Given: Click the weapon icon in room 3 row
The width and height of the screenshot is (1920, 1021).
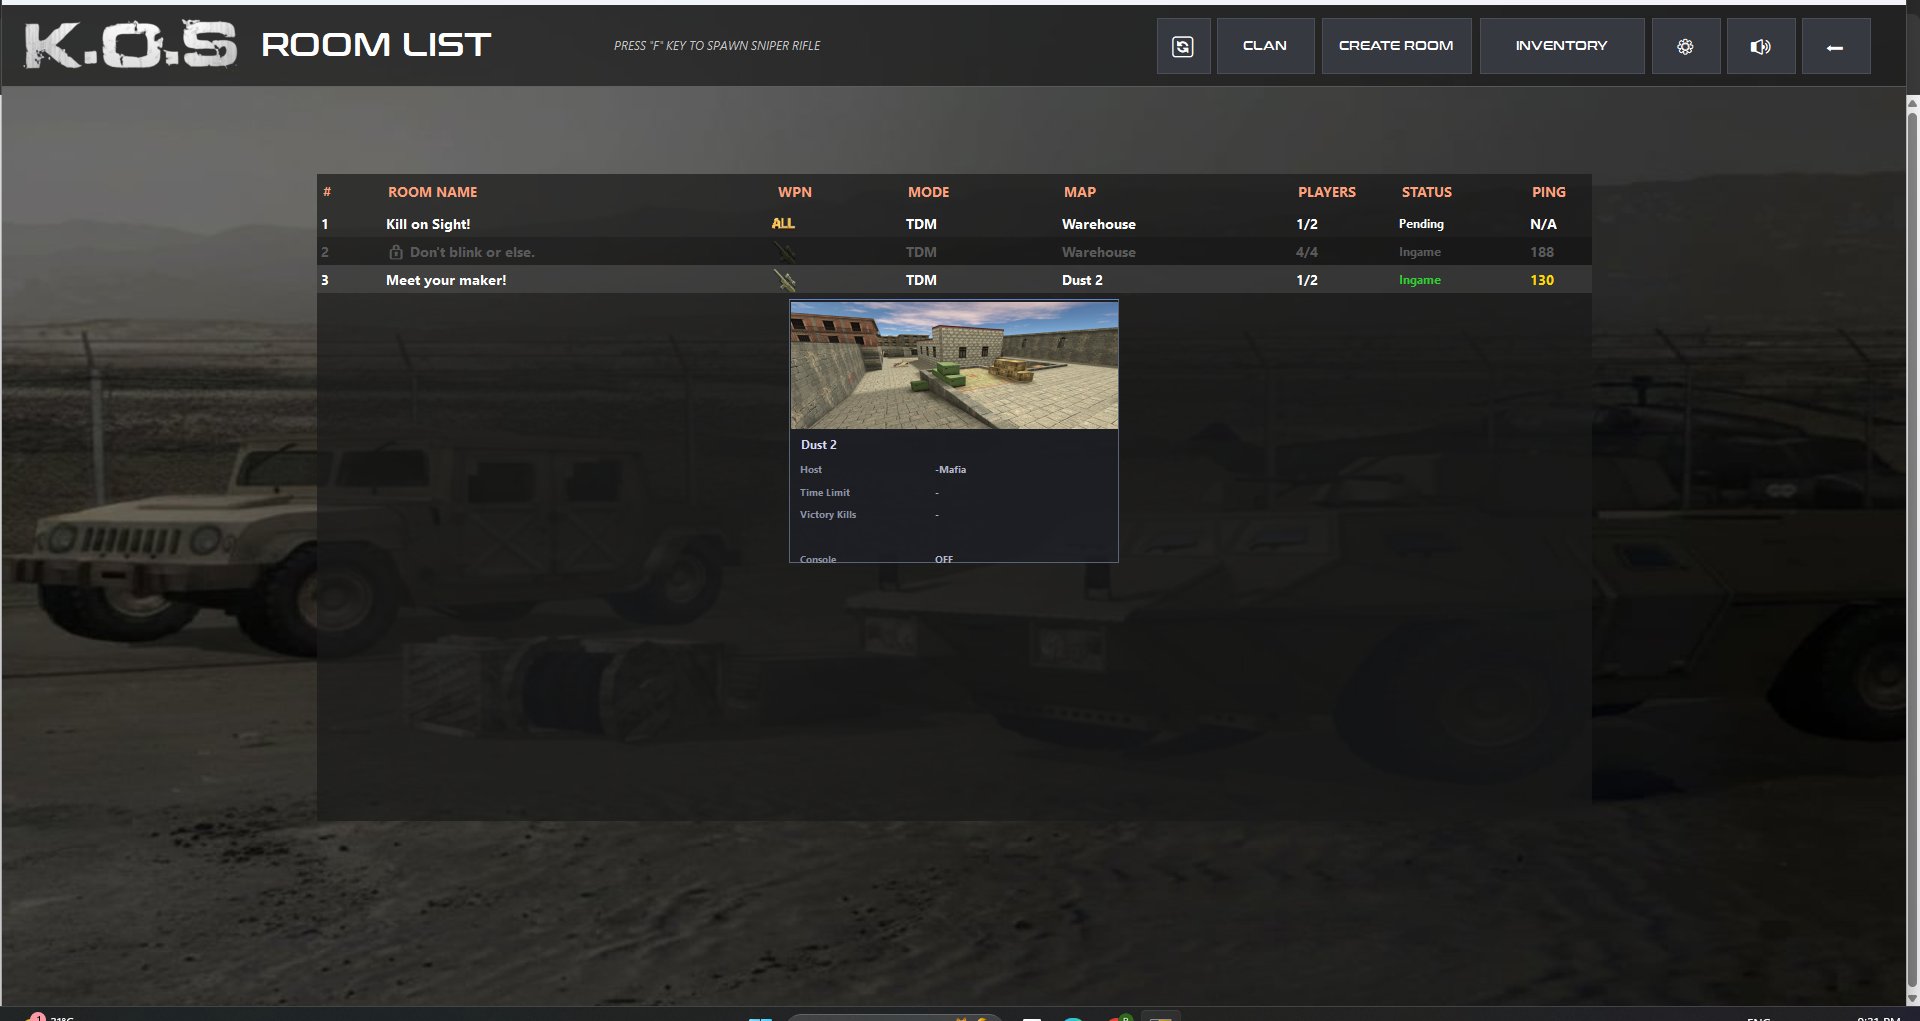Looking at the screenshot, I should 785,280.
